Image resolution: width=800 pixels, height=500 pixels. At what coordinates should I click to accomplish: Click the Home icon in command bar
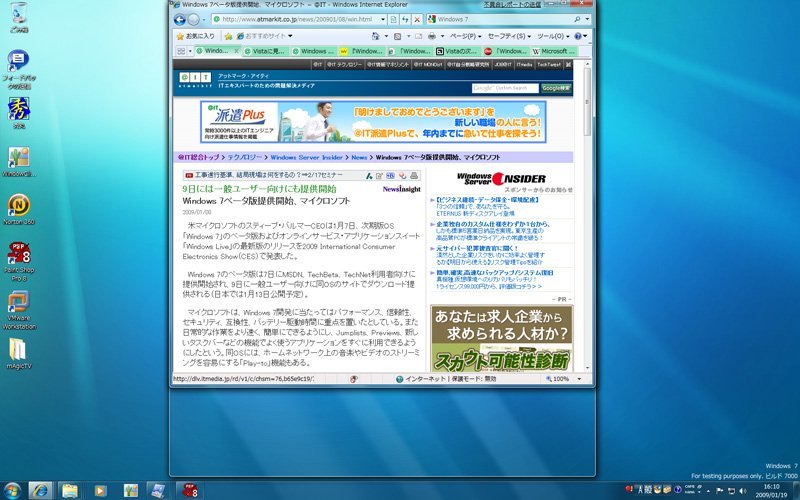(x=376, y=36)
